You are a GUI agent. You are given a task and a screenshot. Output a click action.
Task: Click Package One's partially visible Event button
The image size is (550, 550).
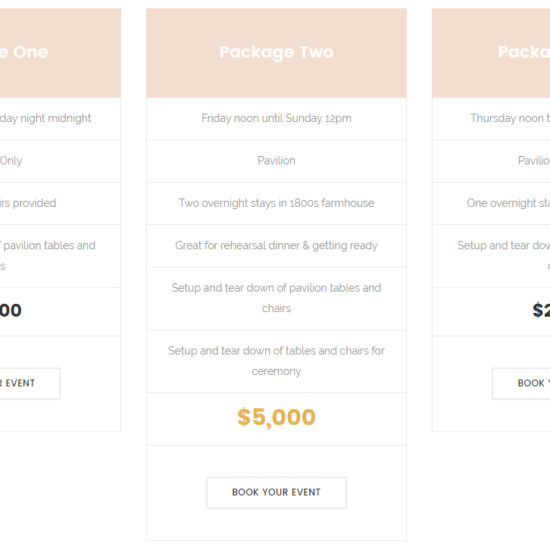[30, 383]
